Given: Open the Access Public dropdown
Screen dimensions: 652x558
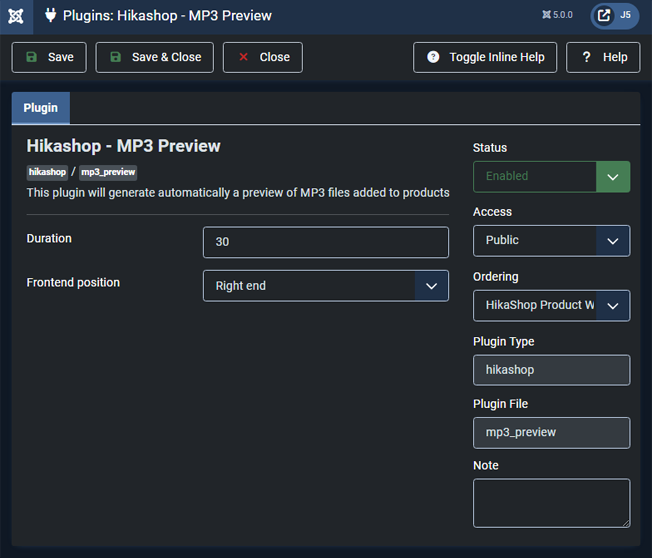Looking at the screenshot, I should point(551,241).
